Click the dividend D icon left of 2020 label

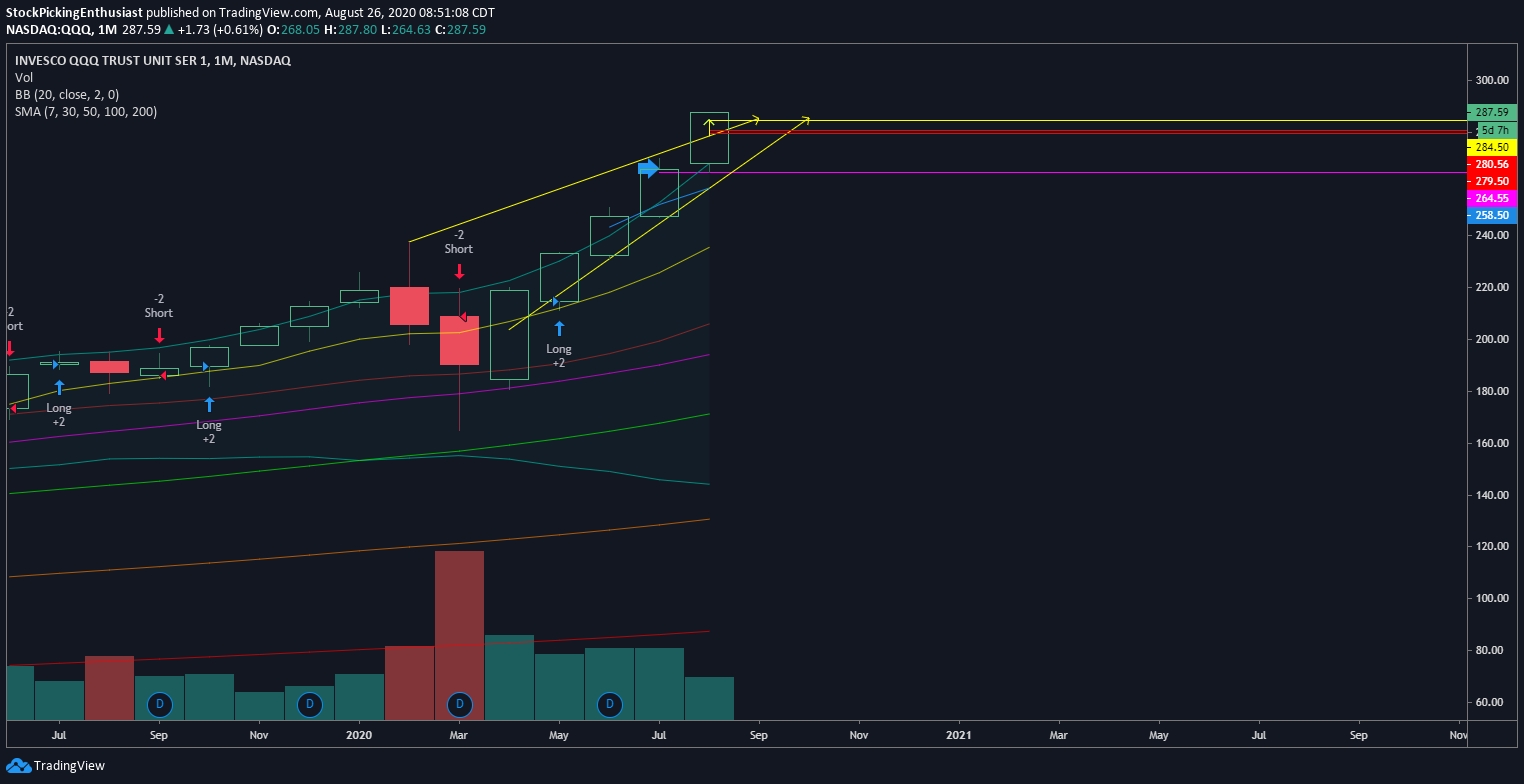click(310, 704)
